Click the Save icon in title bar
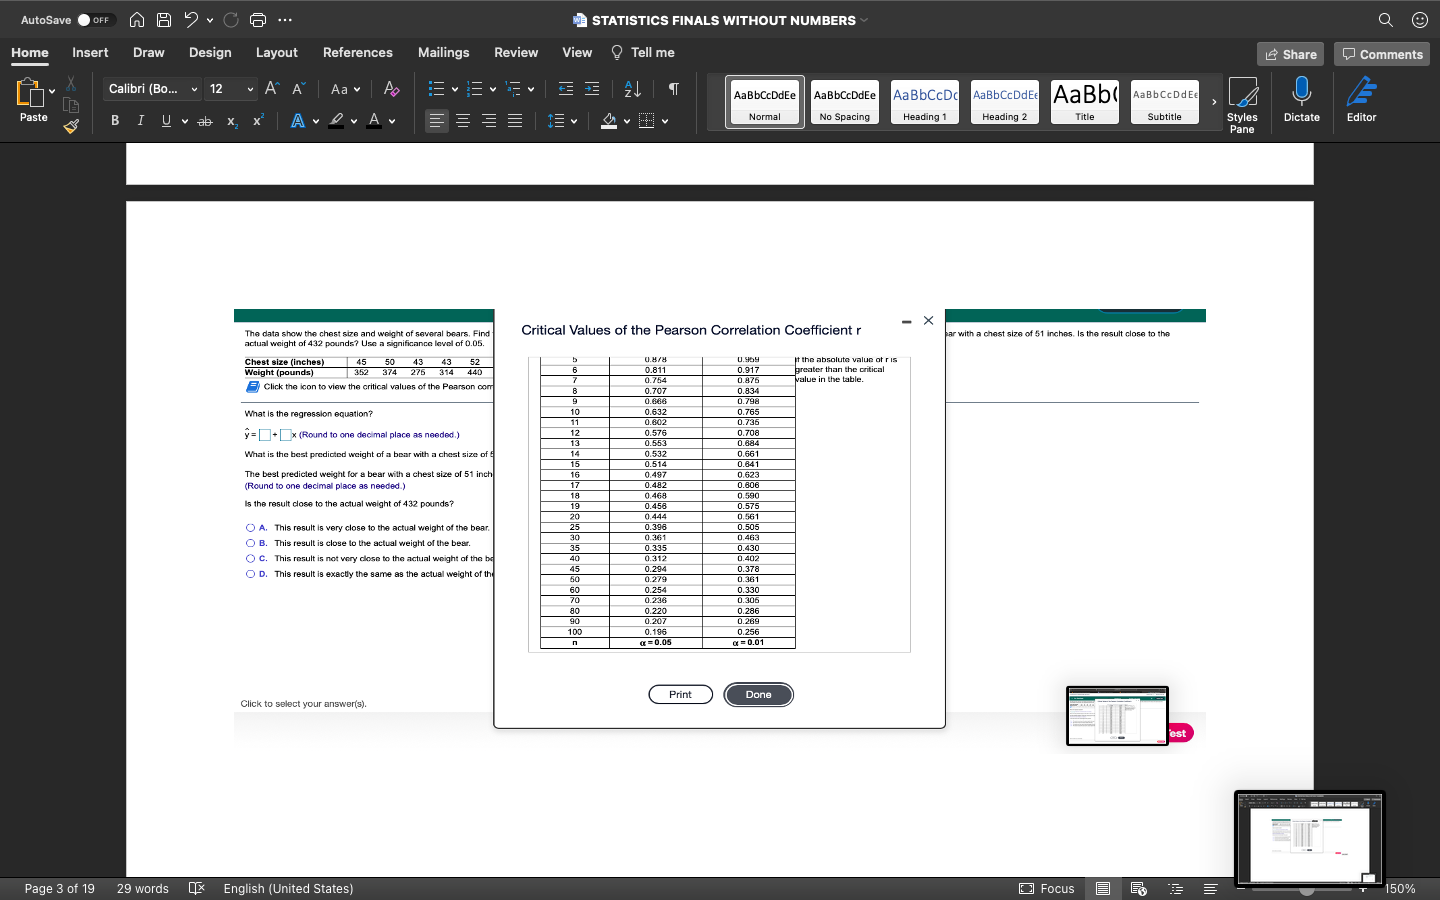 [x=164, y=20]
